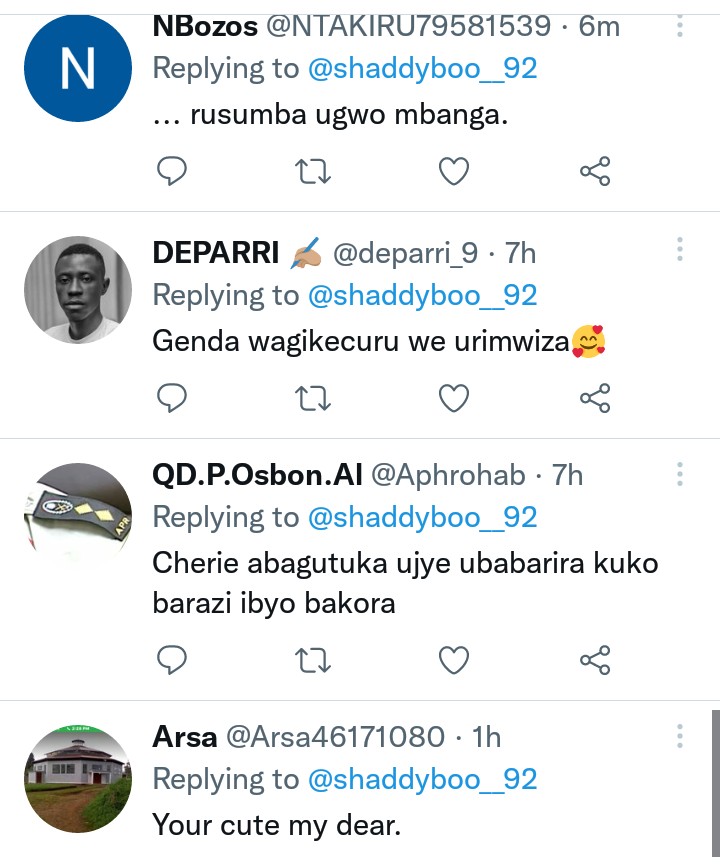This screenshot has height=867, width=720.
Task: Like the 'Cherie abagutuka' tweet
Action: (454, 660)
